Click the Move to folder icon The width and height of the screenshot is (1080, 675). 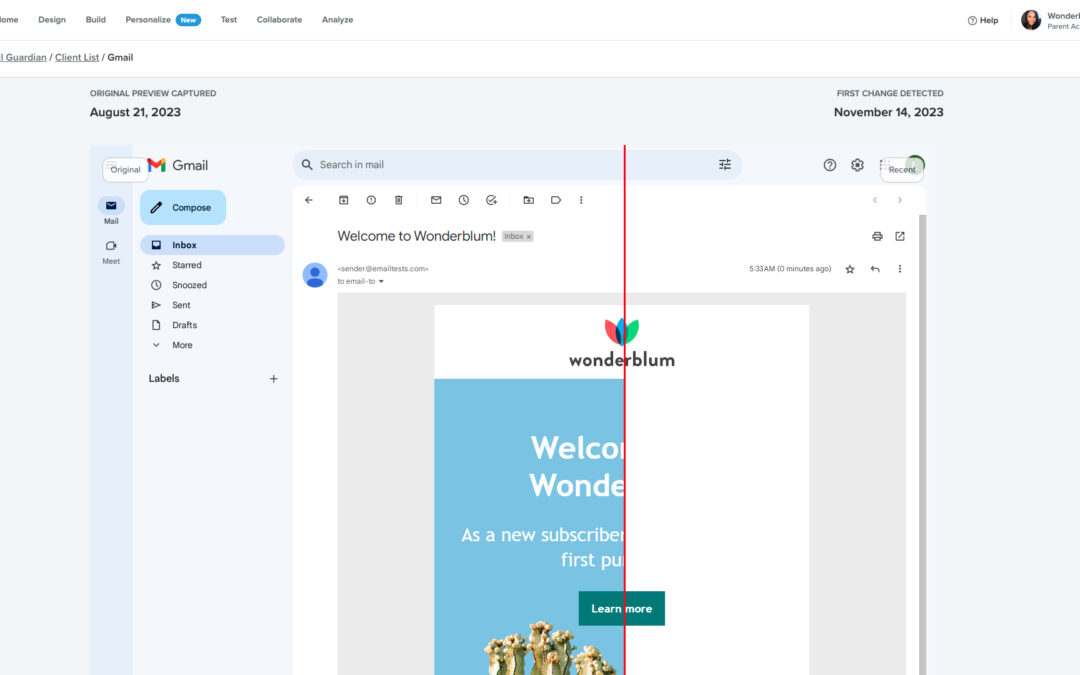[x=528, y=200]
